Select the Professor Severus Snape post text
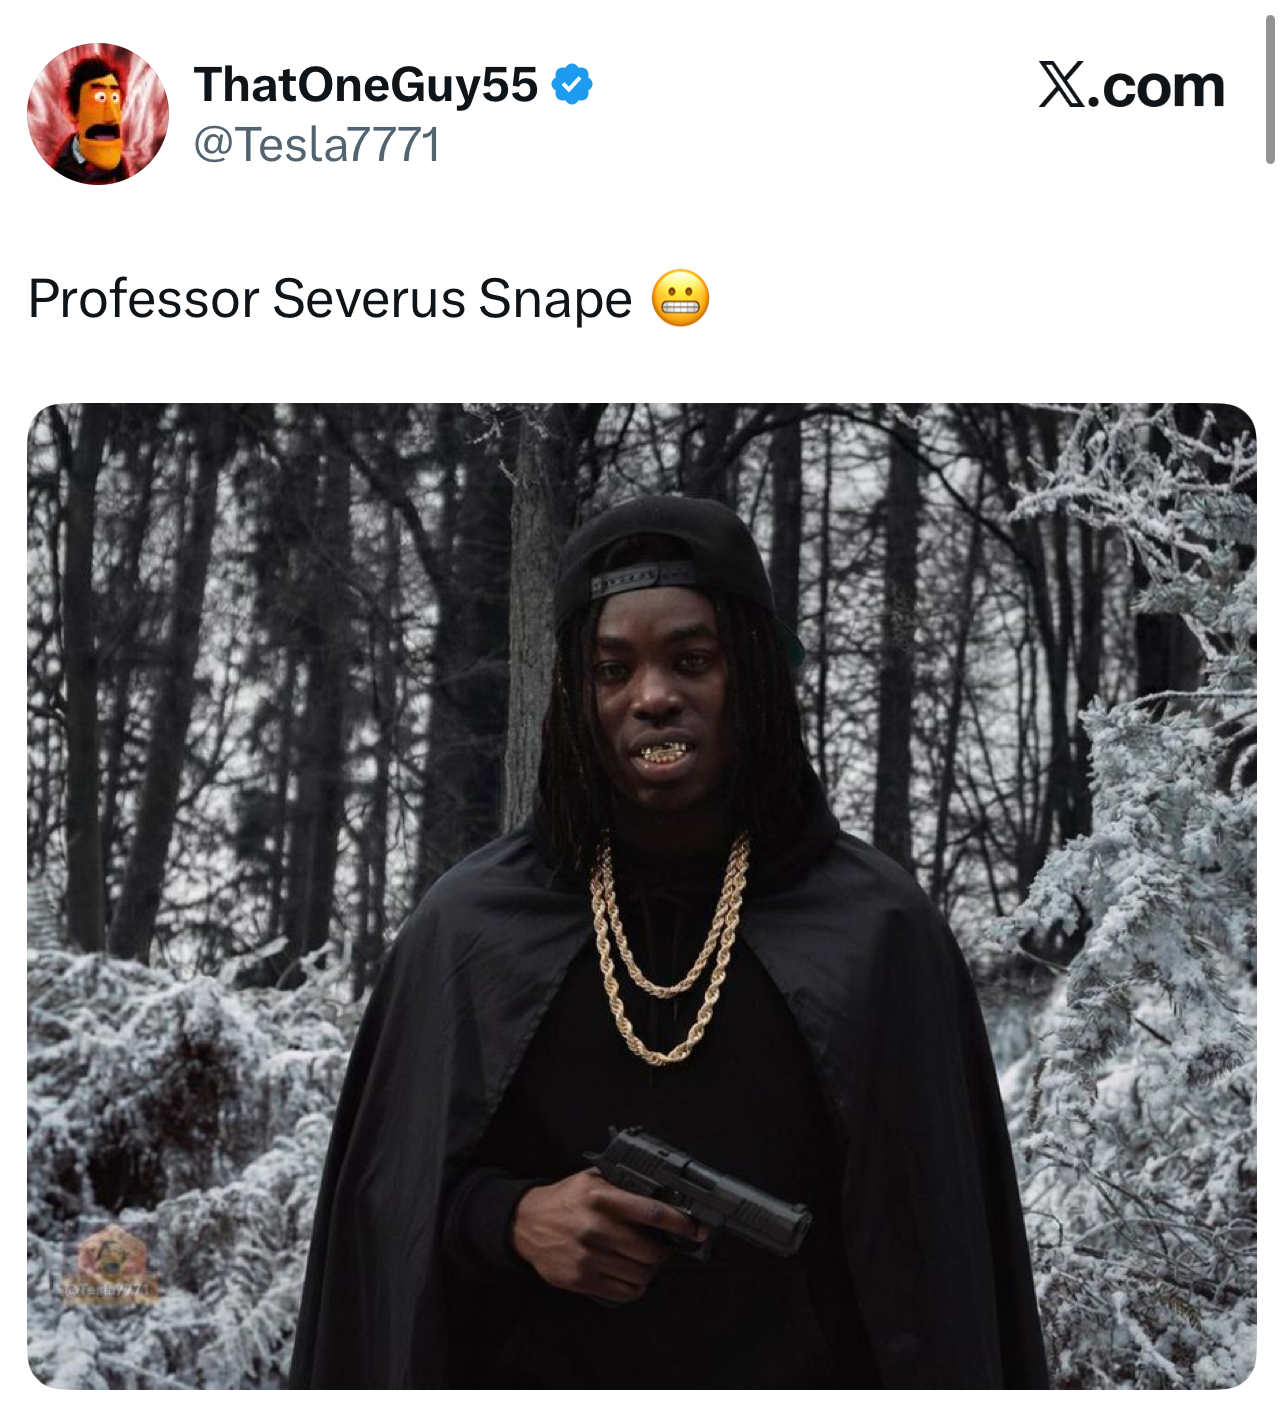 tap(330, 298)
